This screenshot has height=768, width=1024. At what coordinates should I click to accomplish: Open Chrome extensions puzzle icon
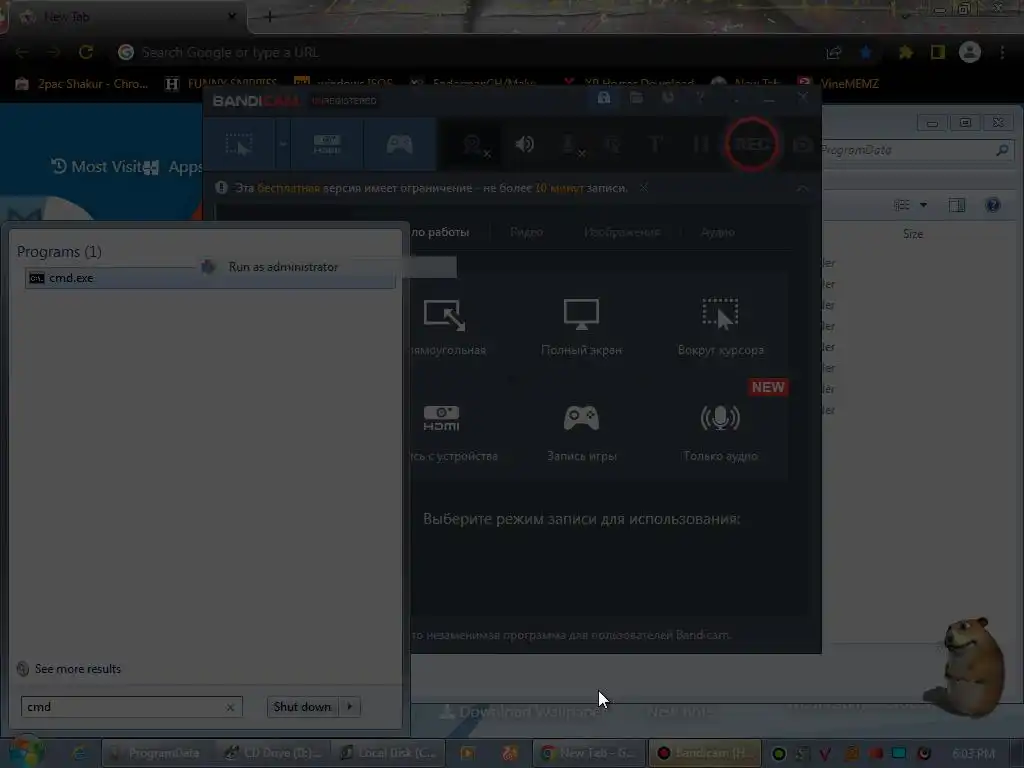point(905,52)
